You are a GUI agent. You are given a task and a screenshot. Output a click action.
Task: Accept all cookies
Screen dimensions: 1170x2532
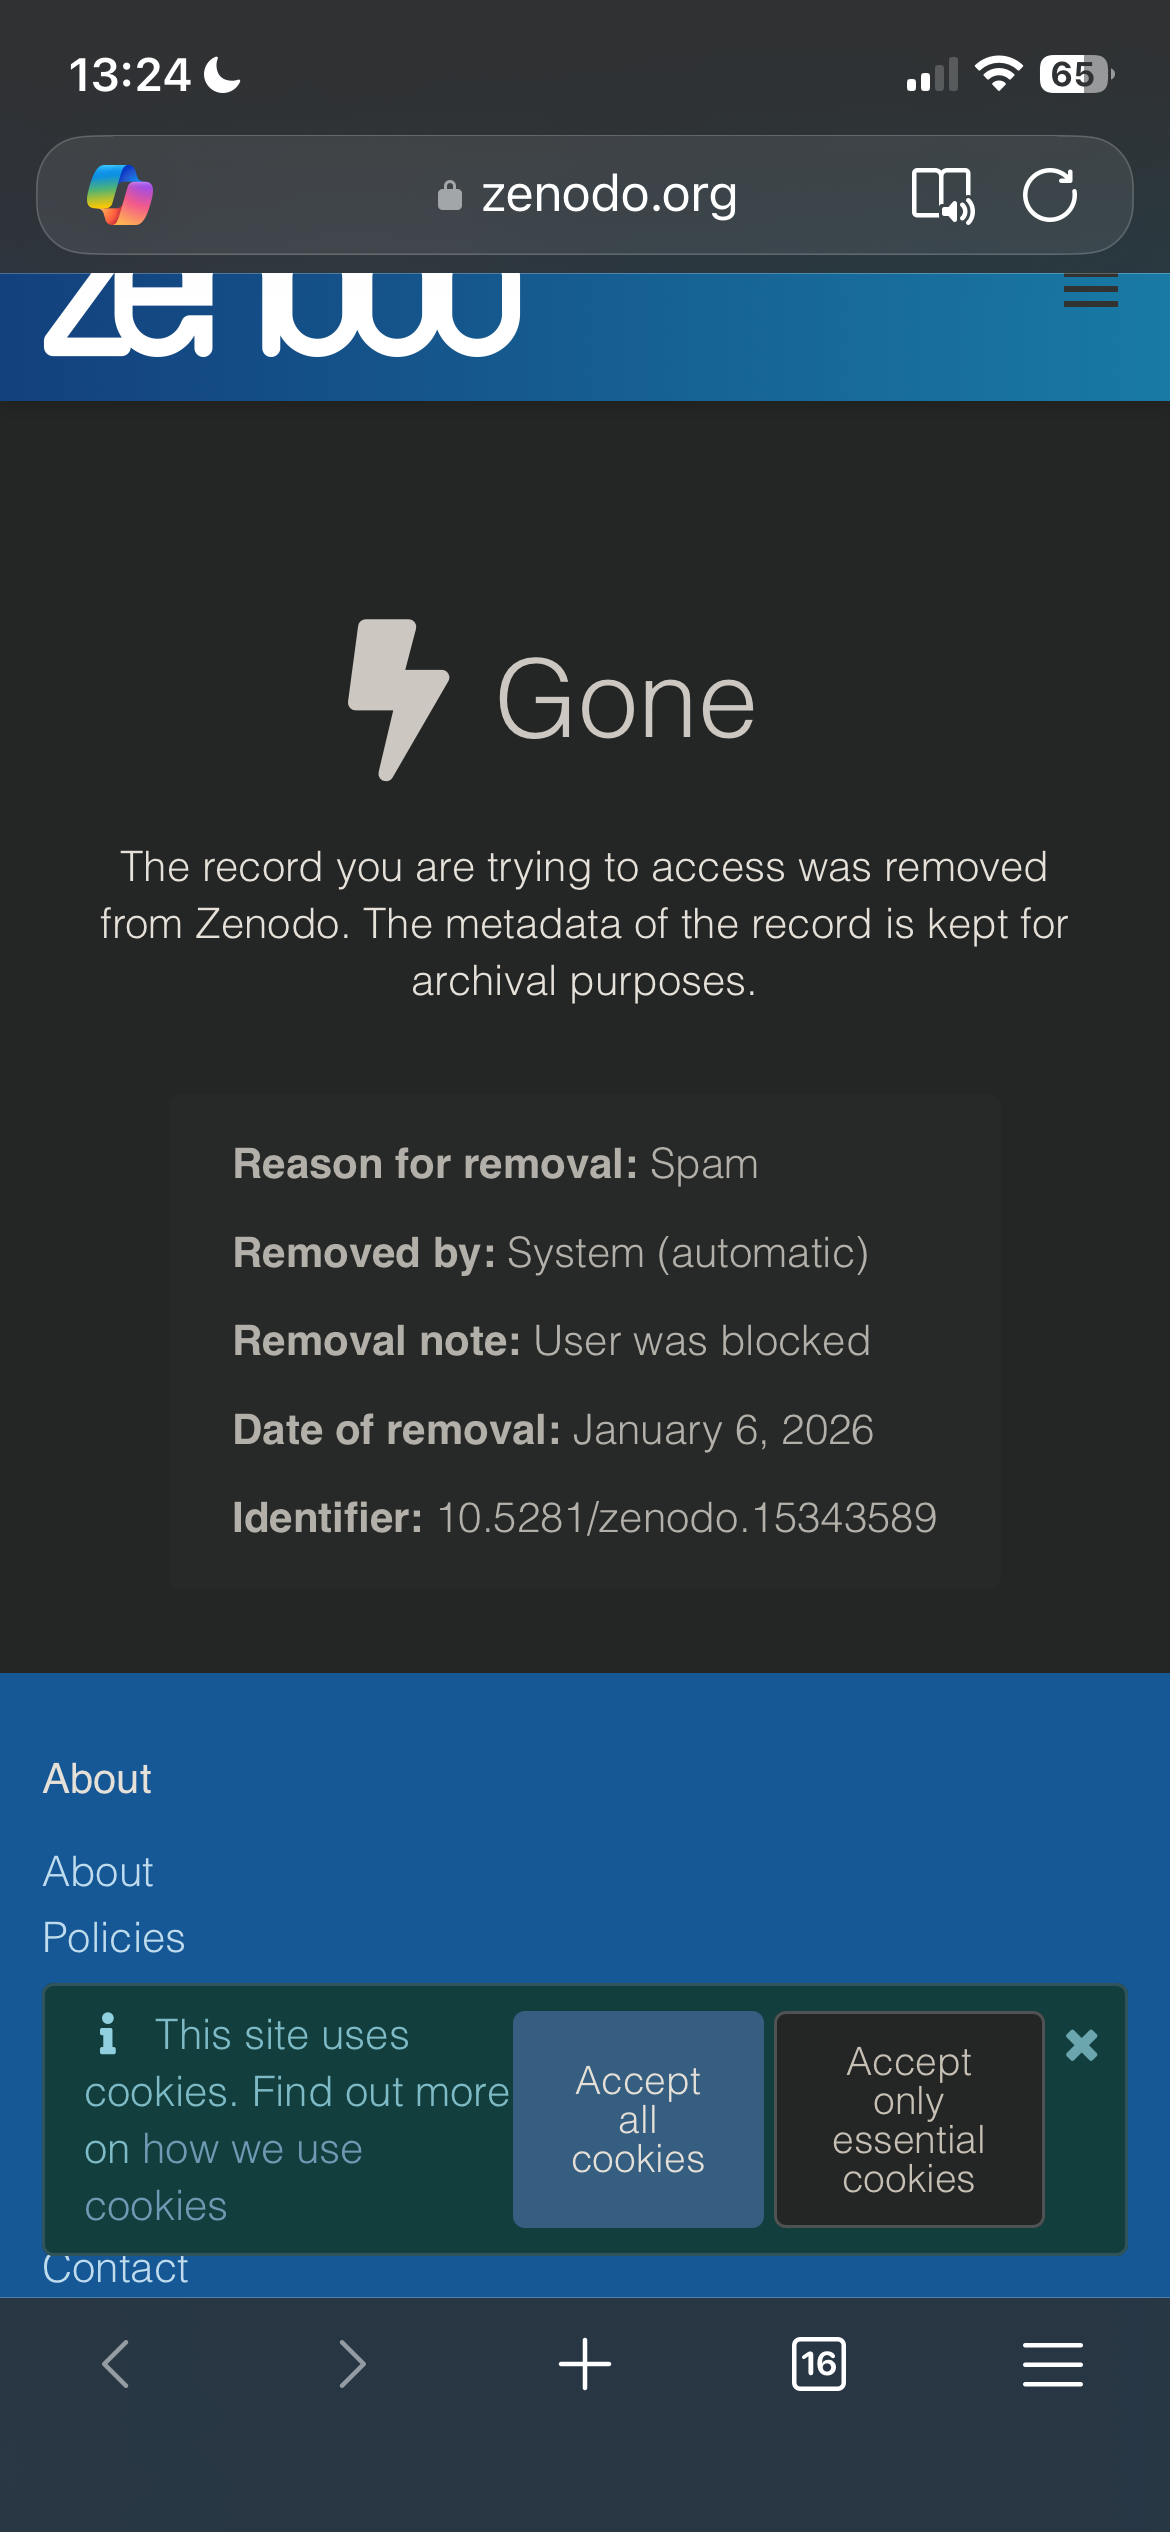[638, 2119]
